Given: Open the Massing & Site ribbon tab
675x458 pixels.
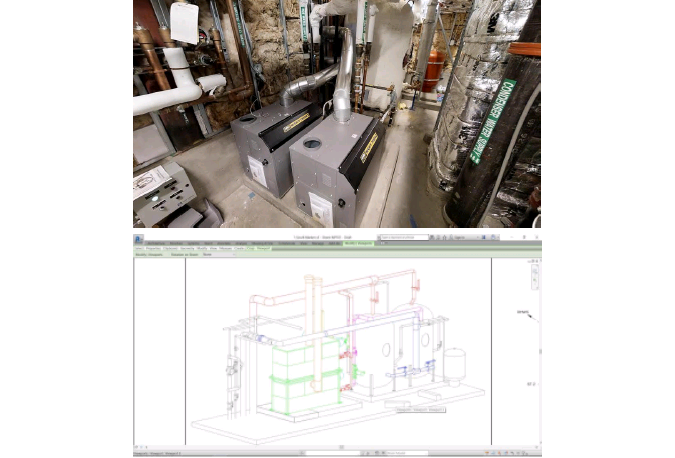Looking at the screenshot, I should pos(262,243).
